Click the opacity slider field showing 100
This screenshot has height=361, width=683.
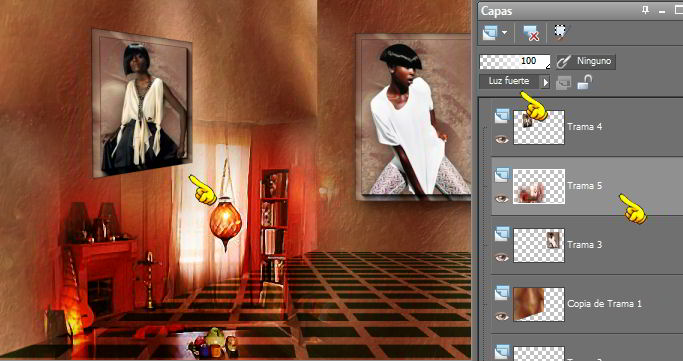click(x=515, y=61)
